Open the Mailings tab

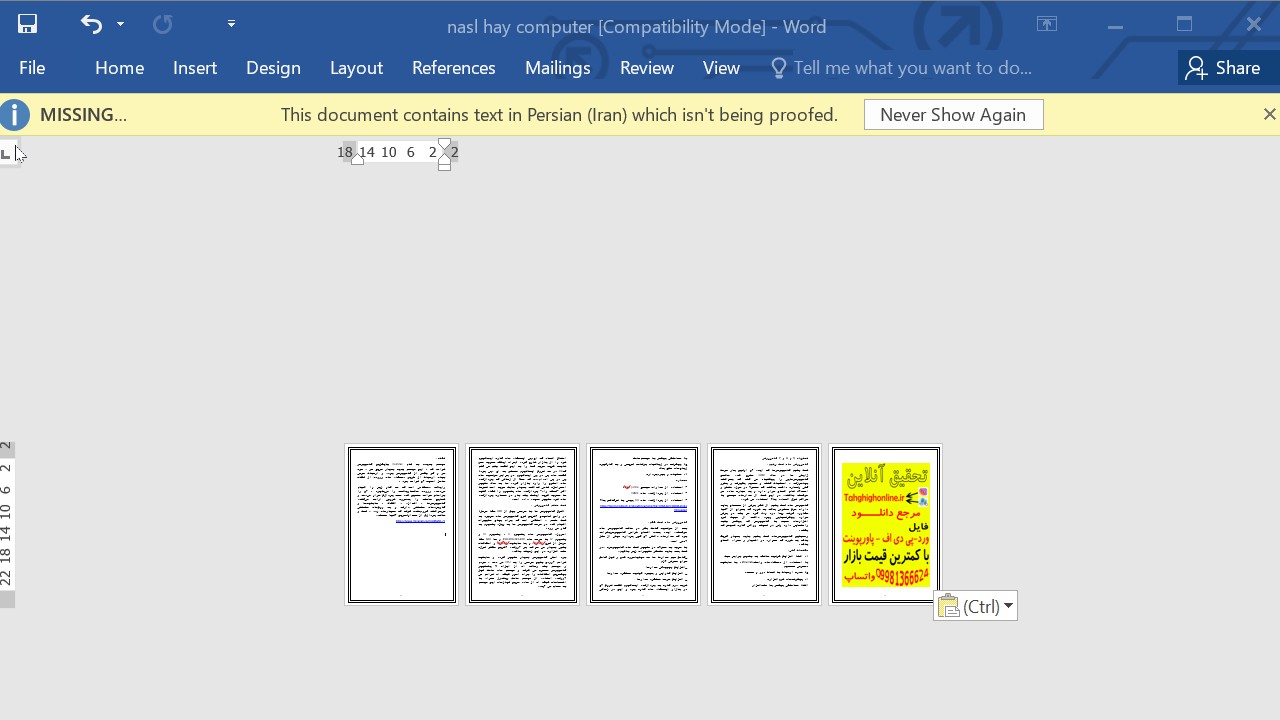pyautogui.click(x=557, y=68)
